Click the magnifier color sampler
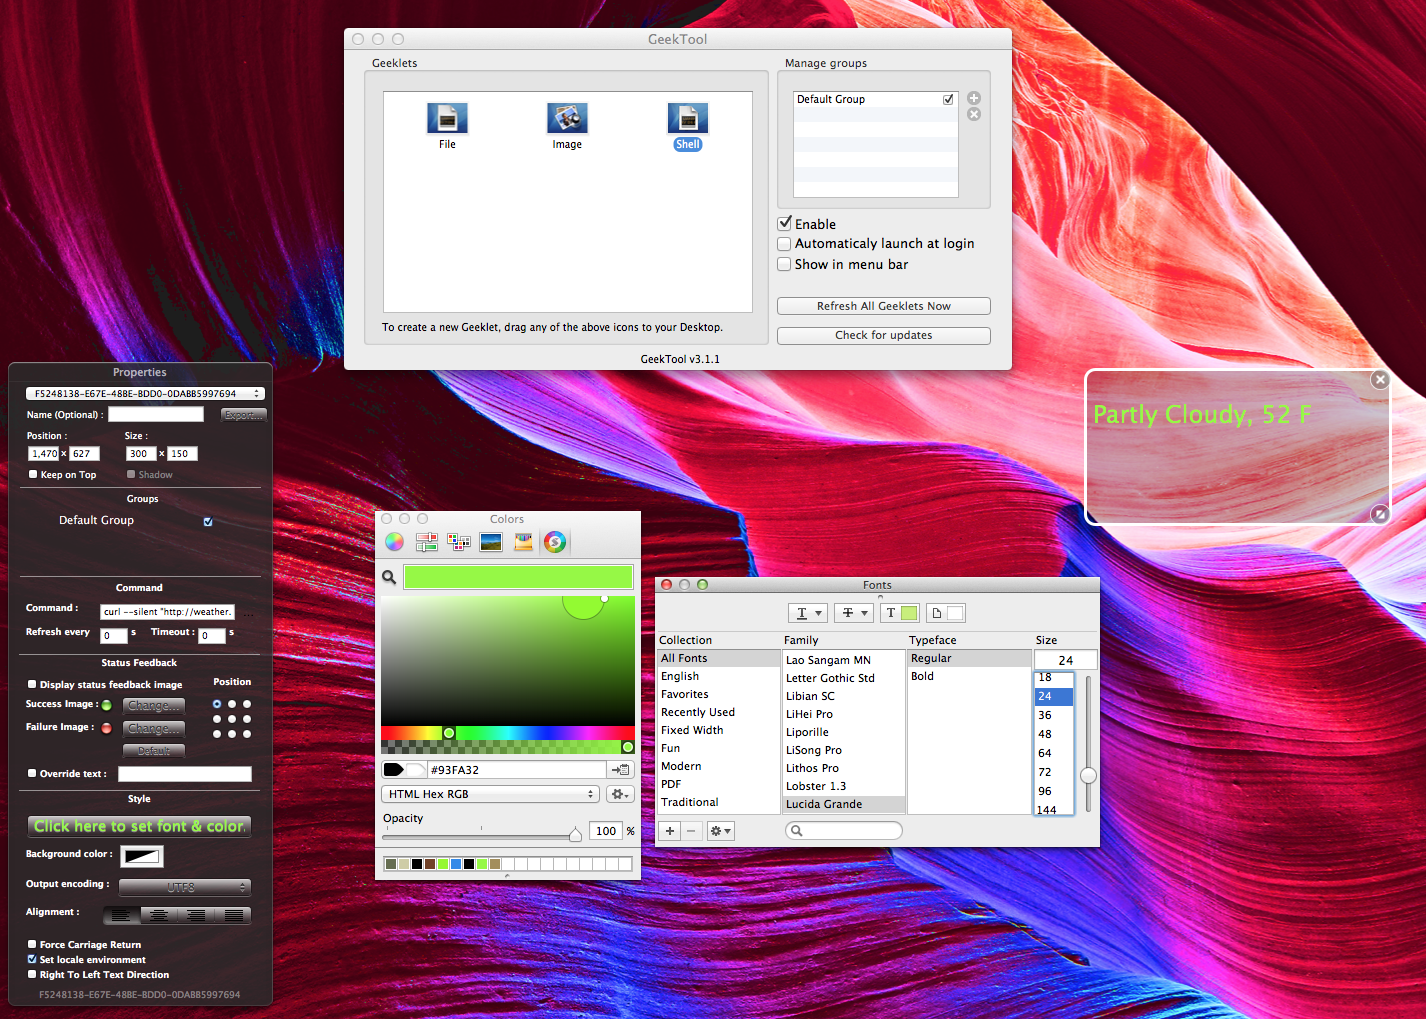 coord(389,577)
